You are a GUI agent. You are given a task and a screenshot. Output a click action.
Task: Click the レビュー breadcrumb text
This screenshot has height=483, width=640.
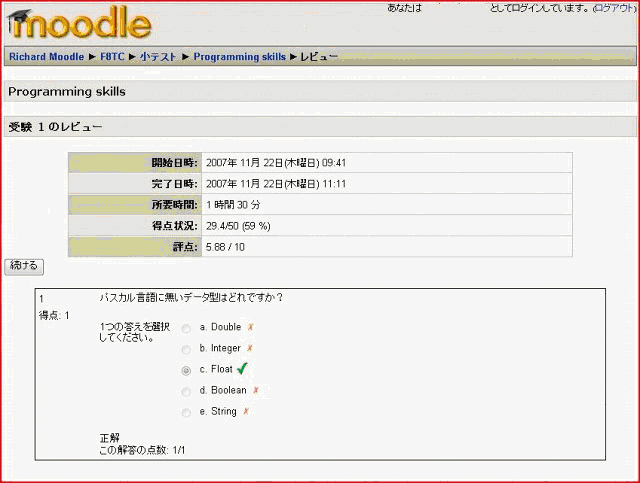click(319, 57)
